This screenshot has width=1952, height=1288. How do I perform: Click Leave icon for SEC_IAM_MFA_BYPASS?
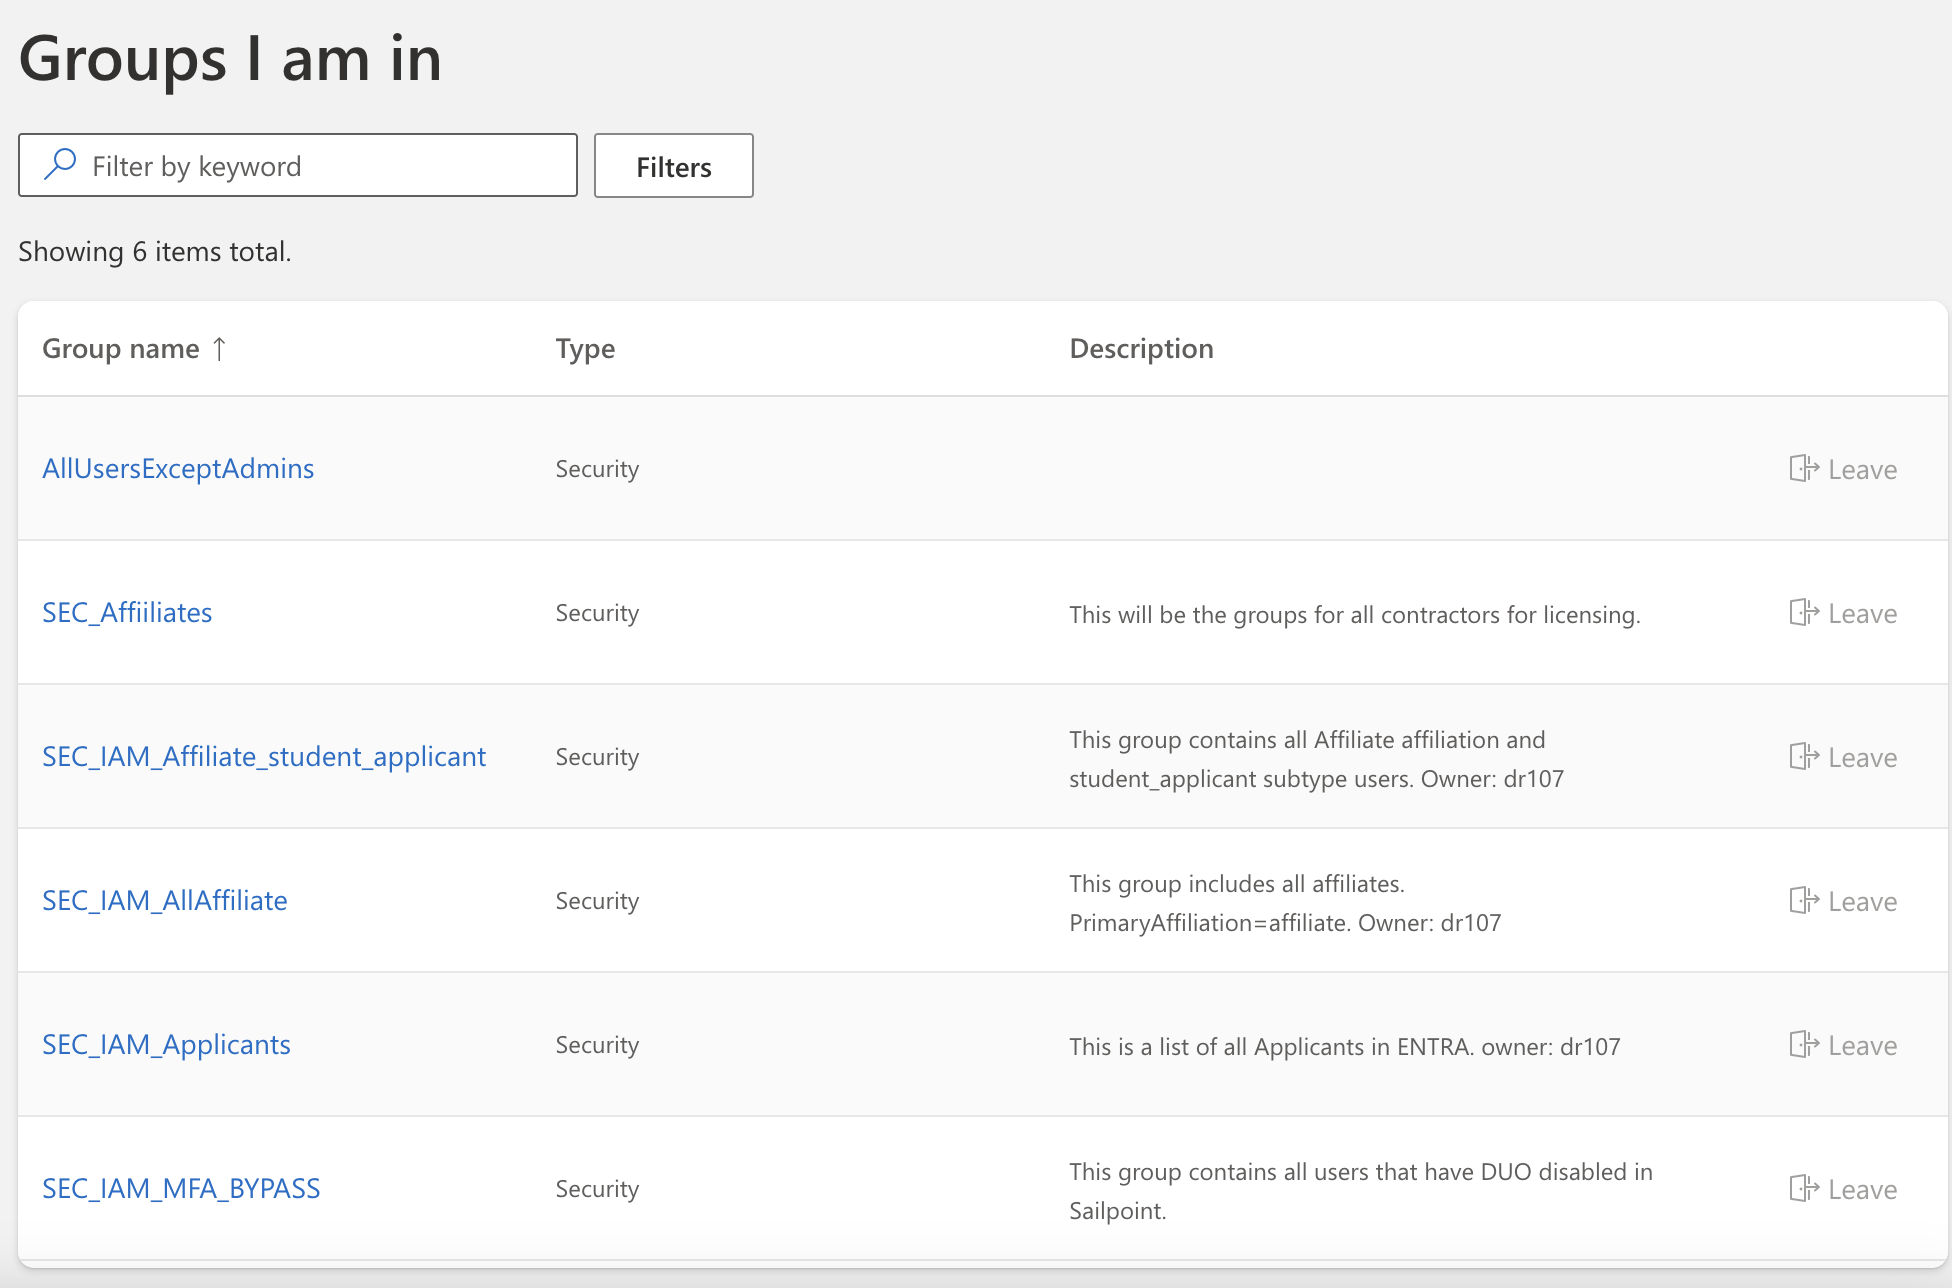pos(1804,1188)
